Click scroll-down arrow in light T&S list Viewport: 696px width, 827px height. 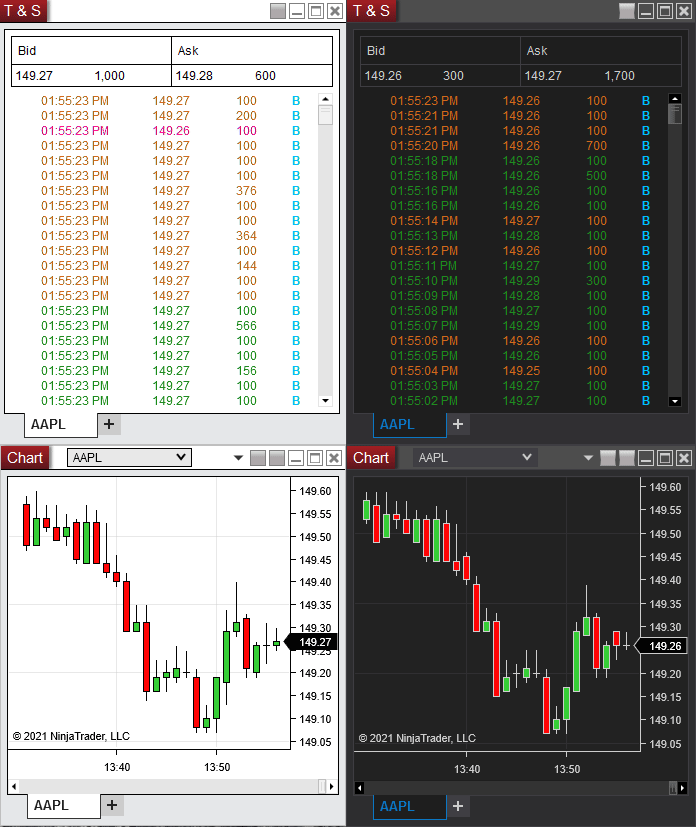pyautogui.click(x=325, y=401)
